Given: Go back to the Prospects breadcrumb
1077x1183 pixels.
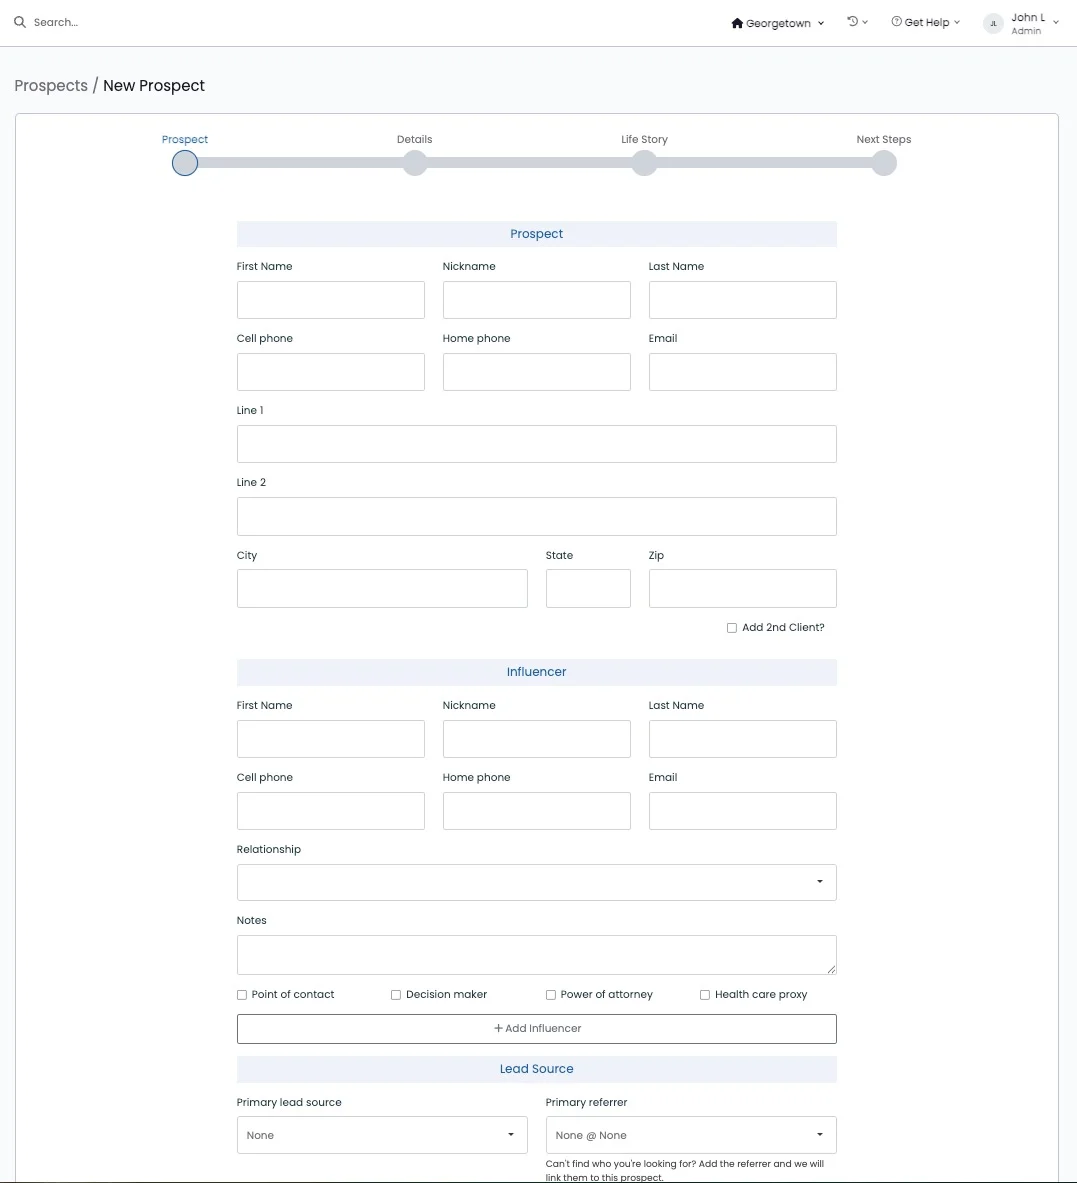Looking at the screenshot, I should tap(51, 85).
